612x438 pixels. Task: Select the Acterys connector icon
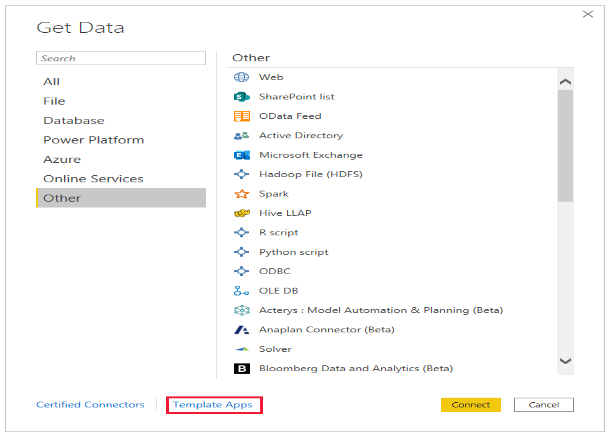click(241, 310)
